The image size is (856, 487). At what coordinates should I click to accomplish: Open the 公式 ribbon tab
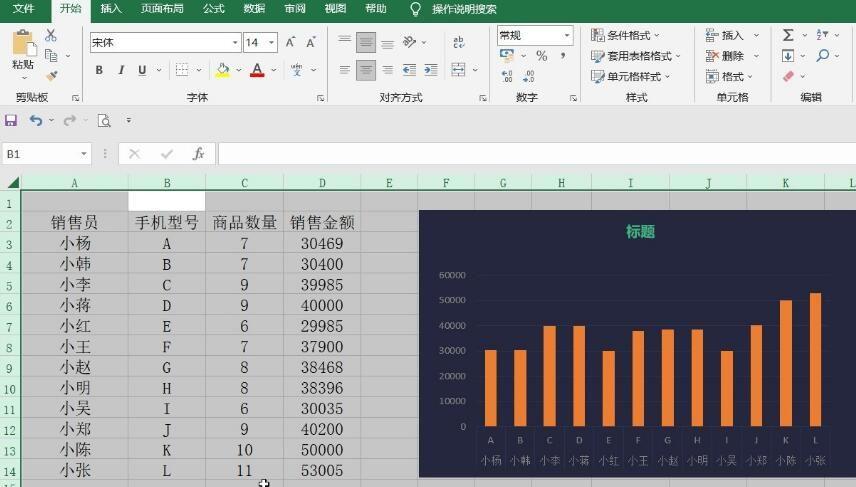213,9
